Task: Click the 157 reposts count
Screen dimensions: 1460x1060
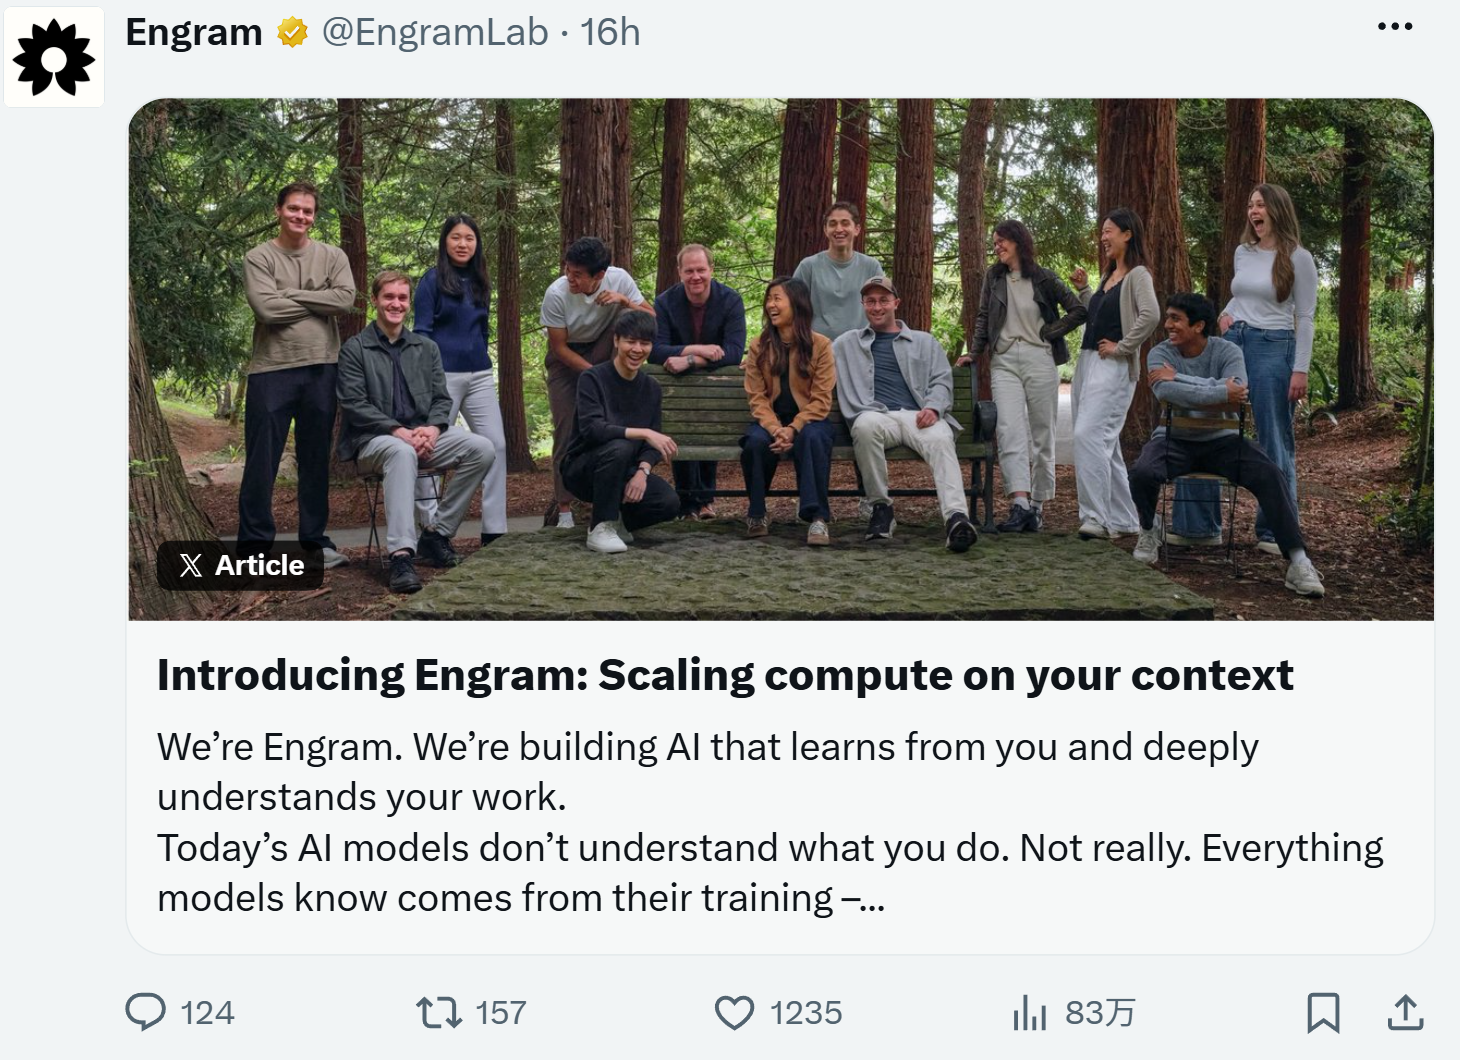Action: coord(501,1013)
